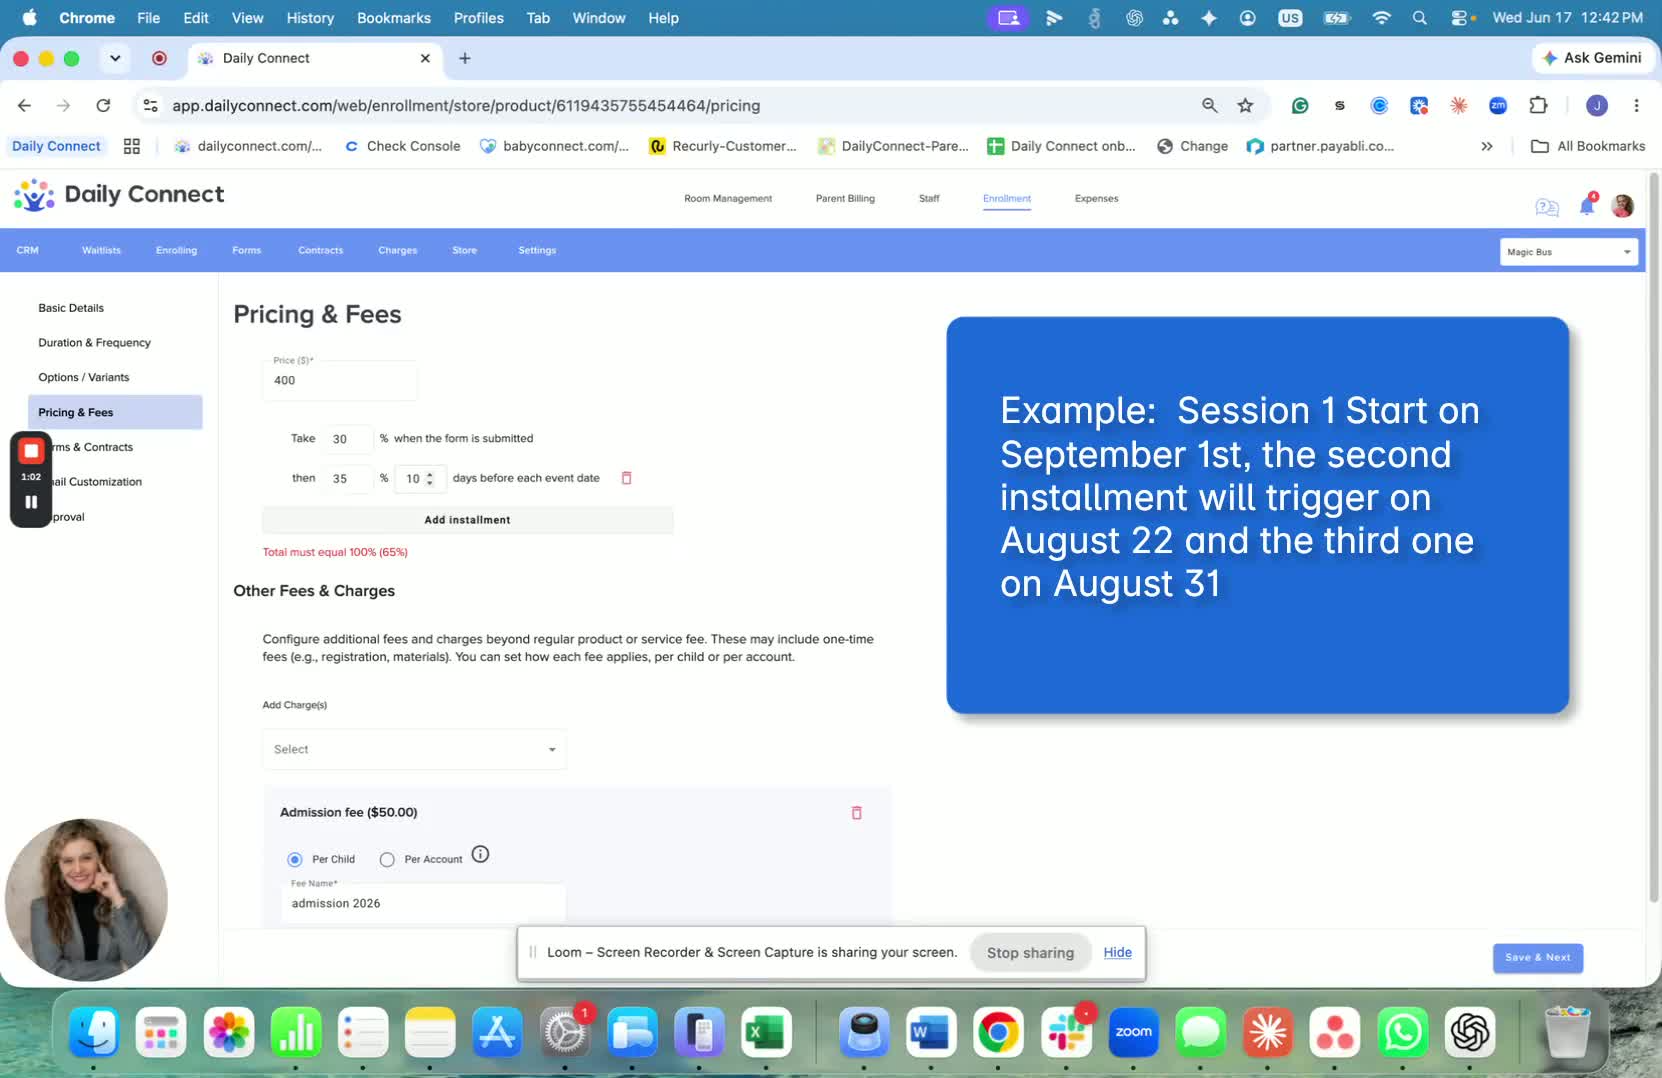Click the Daily Connect logo
The height and width of the screenshot is (1078, 1662).
point(119,195)
